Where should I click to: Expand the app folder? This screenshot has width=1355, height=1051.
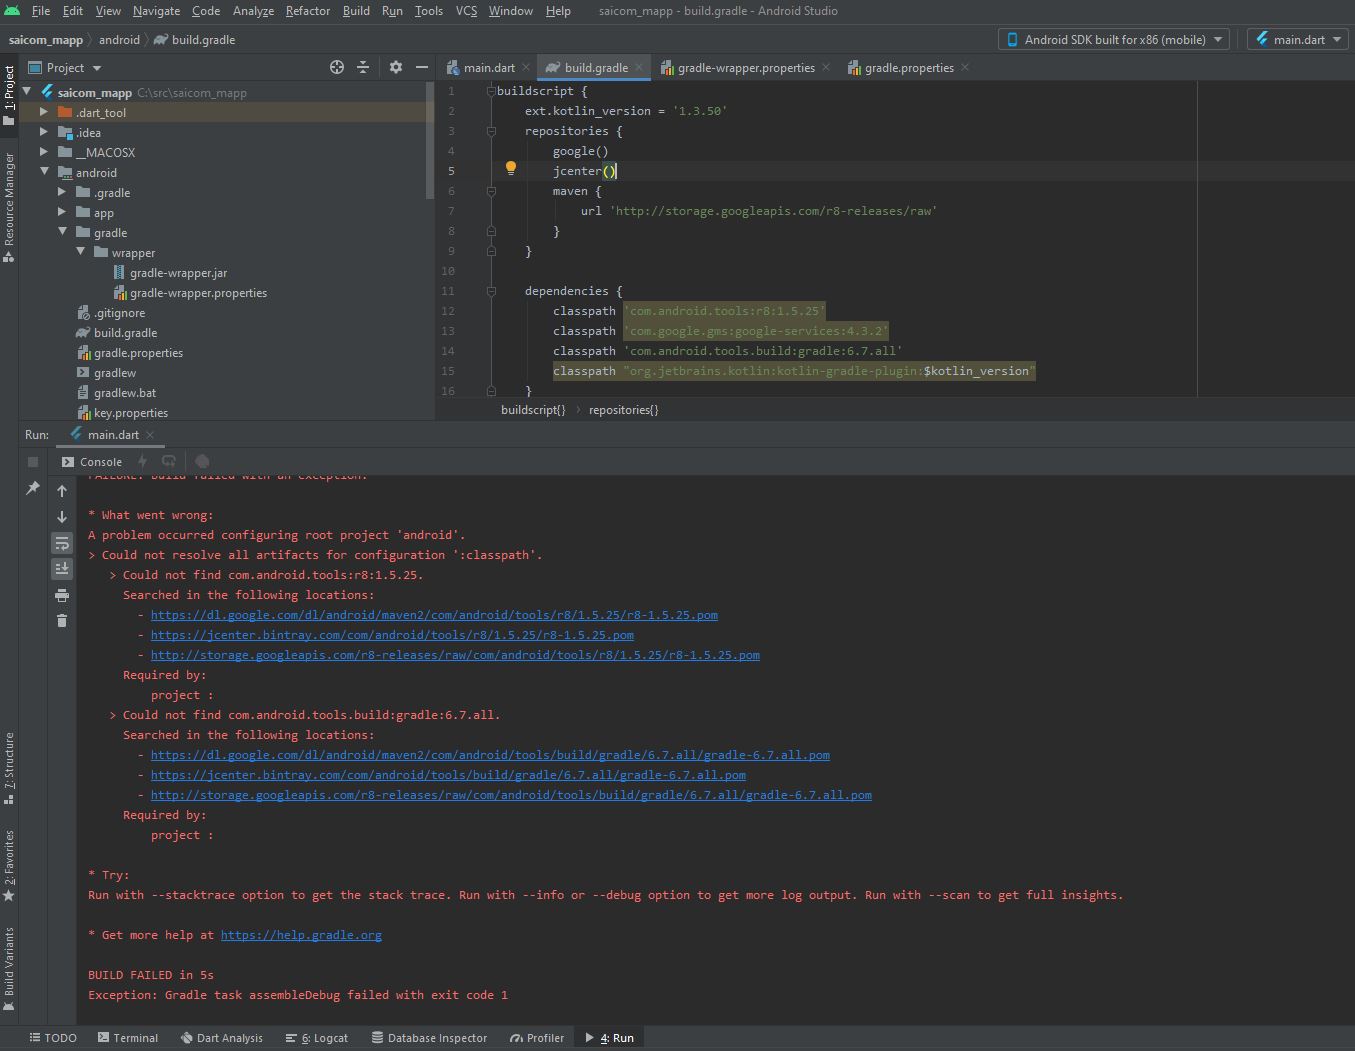click(x=62, y=212)
